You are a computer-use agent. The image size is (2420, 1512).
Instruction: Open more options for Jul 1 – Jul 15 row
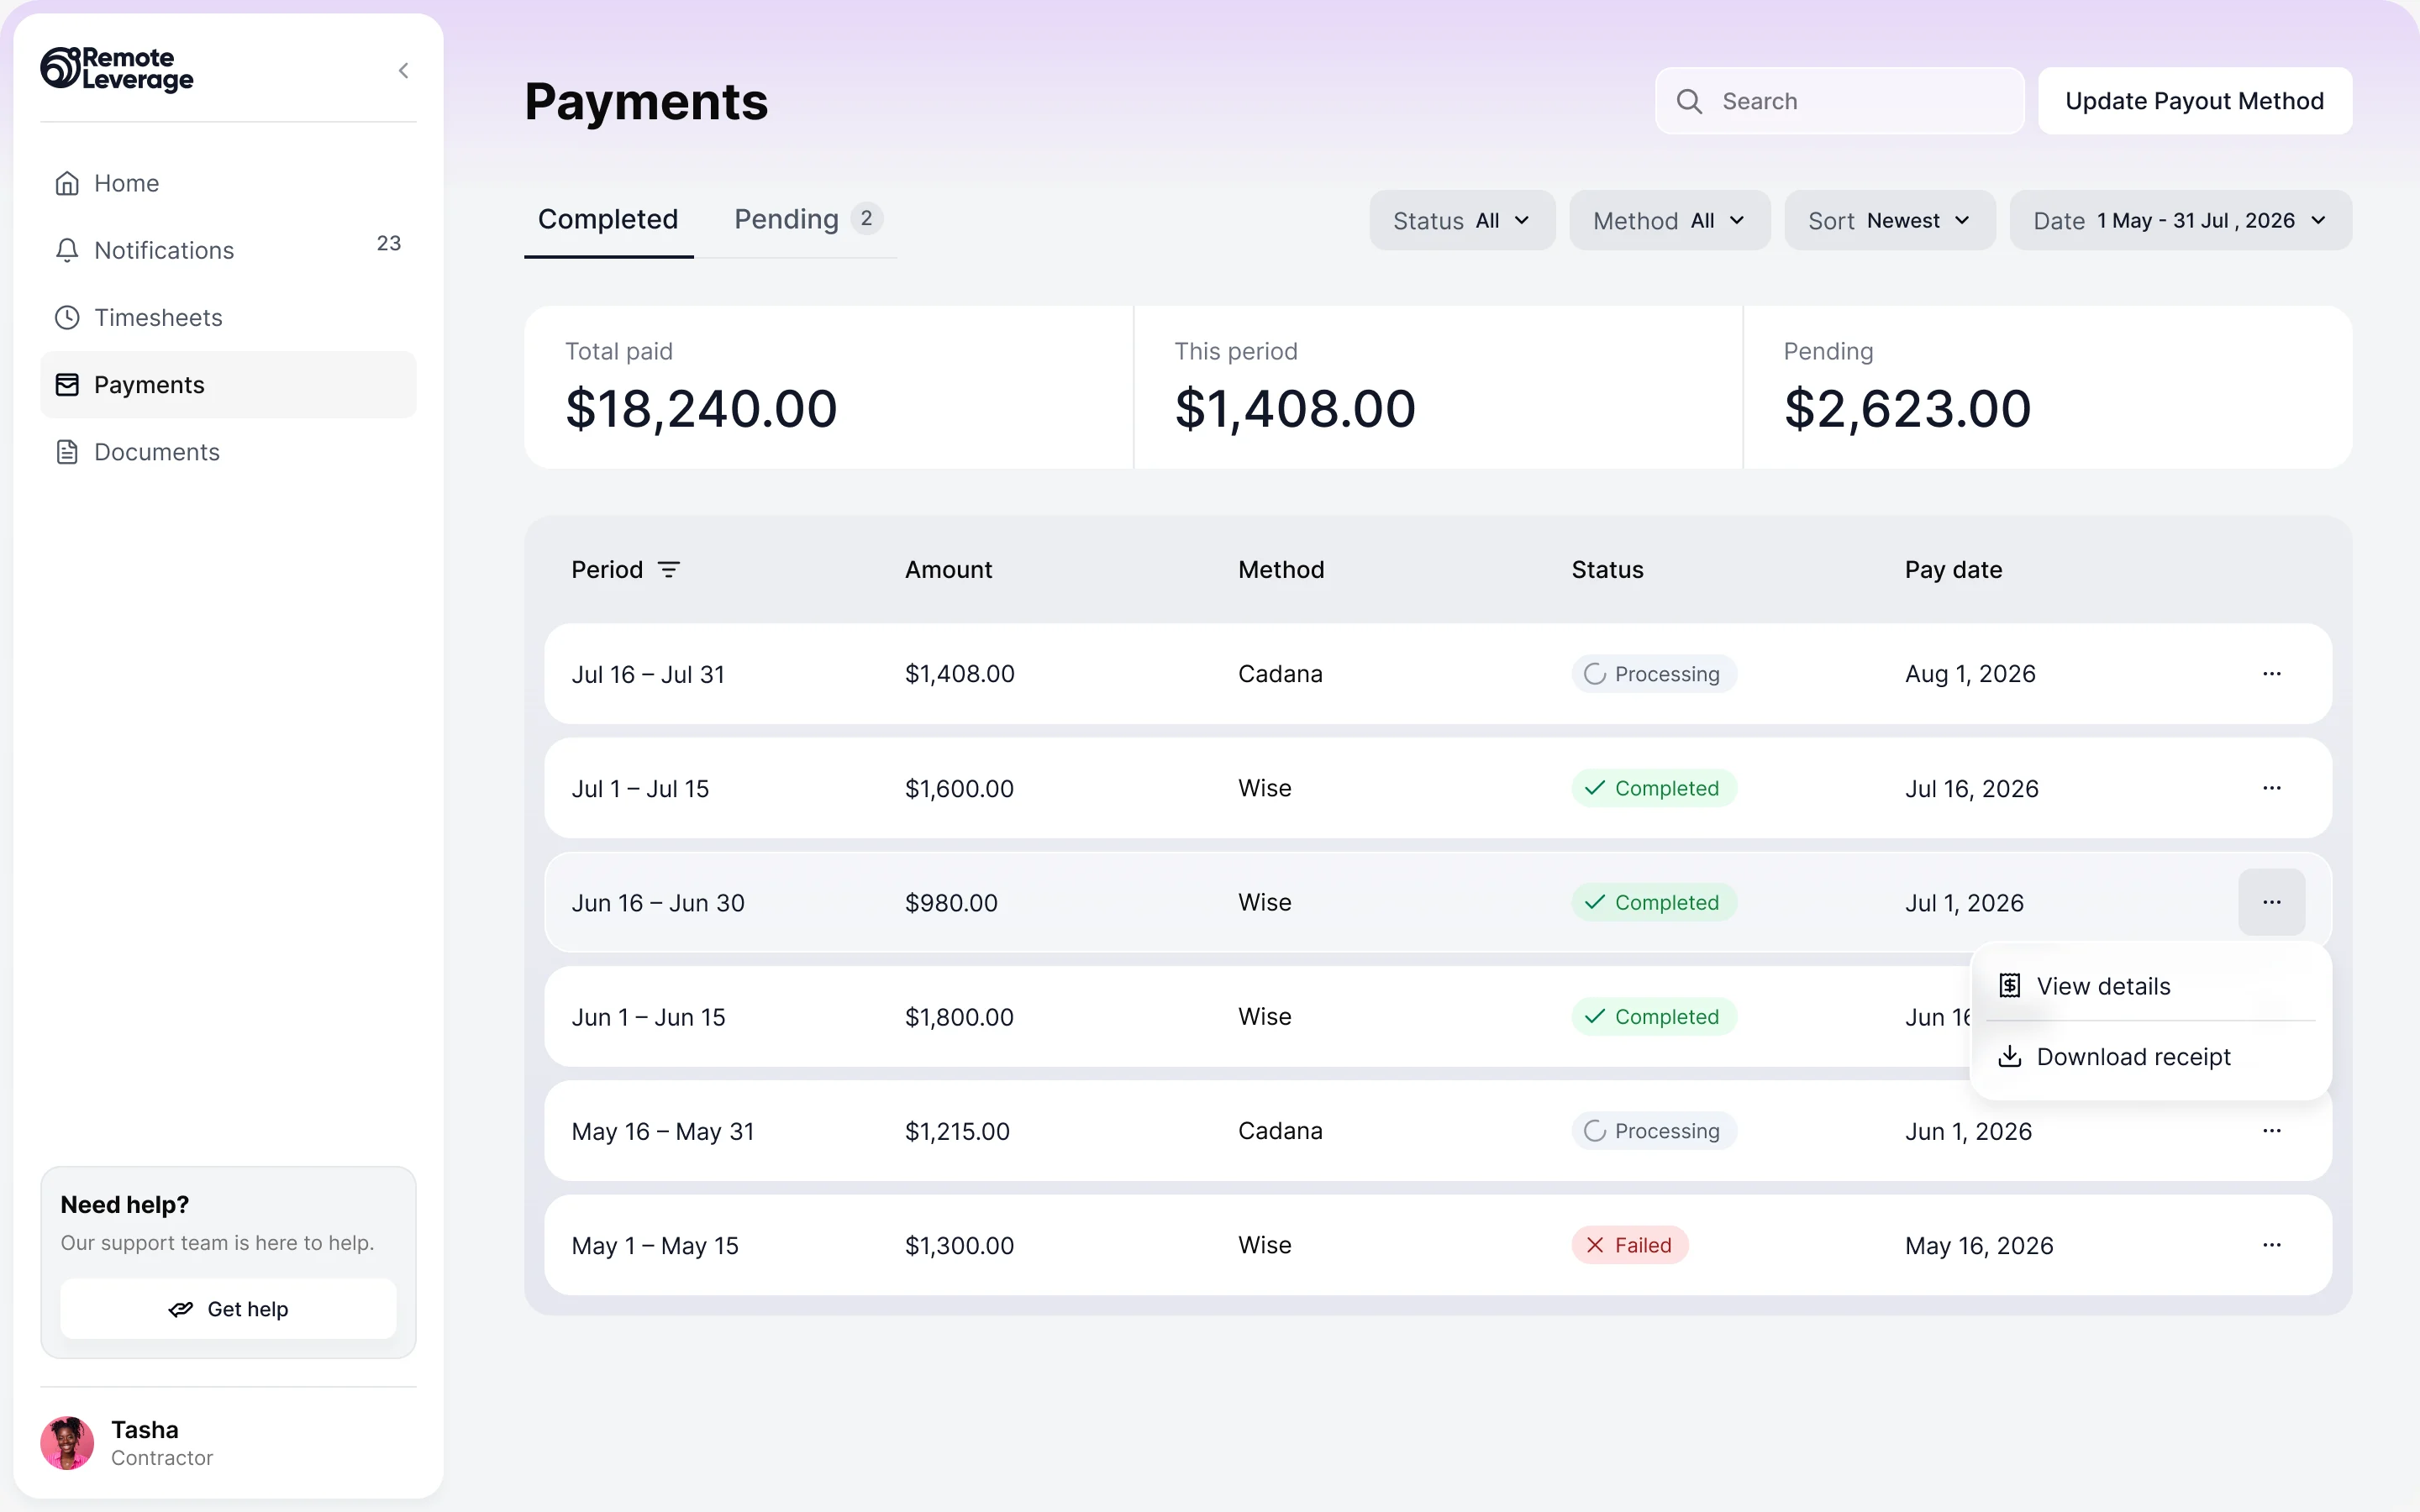2271,788
